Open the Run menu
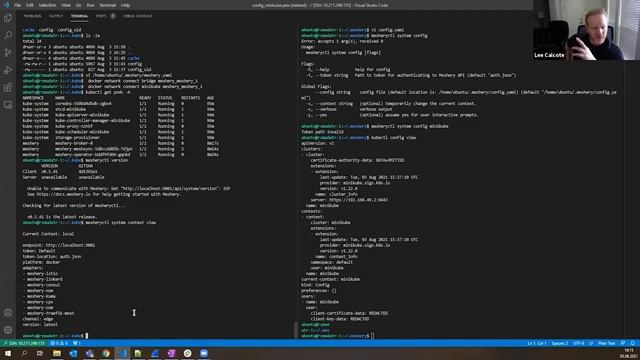The height and width of the screenshot is (360, 640). (x=91, y=5)
